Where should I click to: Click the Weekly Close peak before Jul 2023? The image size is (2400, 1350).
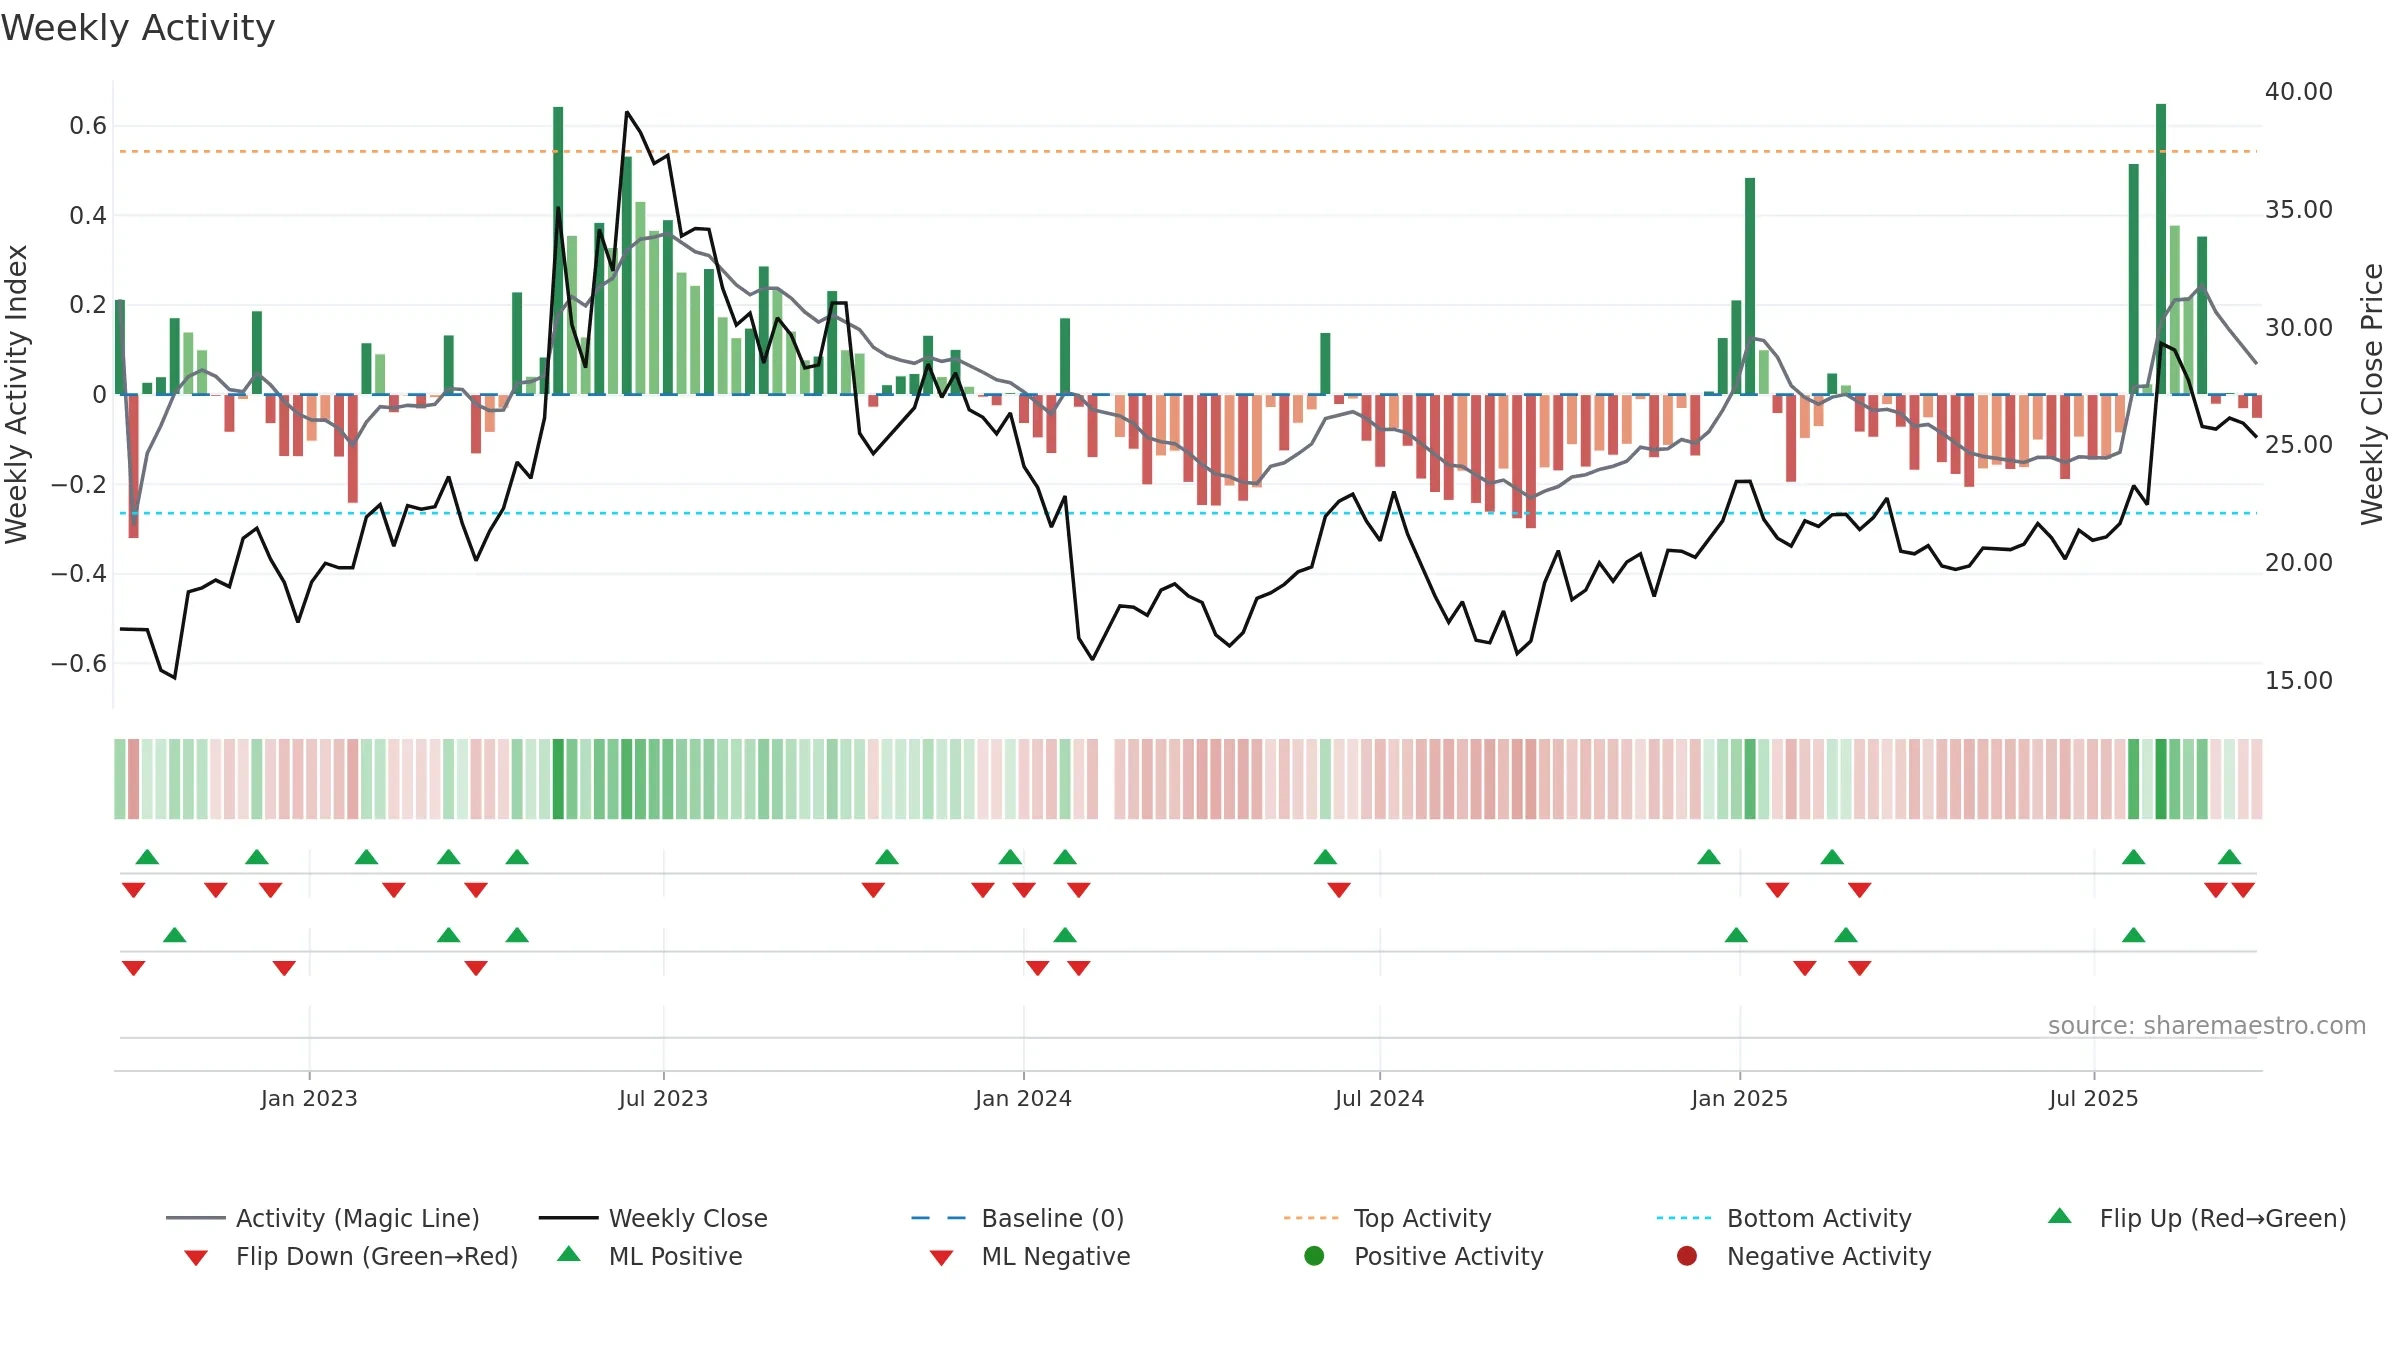coord(627,113)
